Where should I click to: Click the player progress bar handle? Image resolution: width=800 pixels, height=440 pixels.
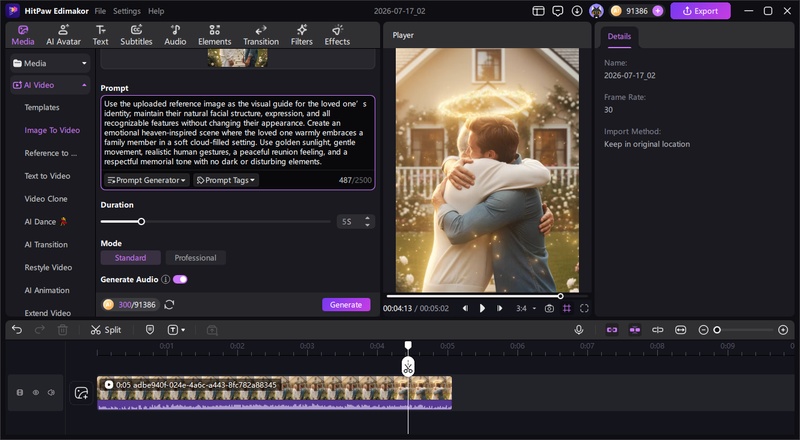(560, 296)
